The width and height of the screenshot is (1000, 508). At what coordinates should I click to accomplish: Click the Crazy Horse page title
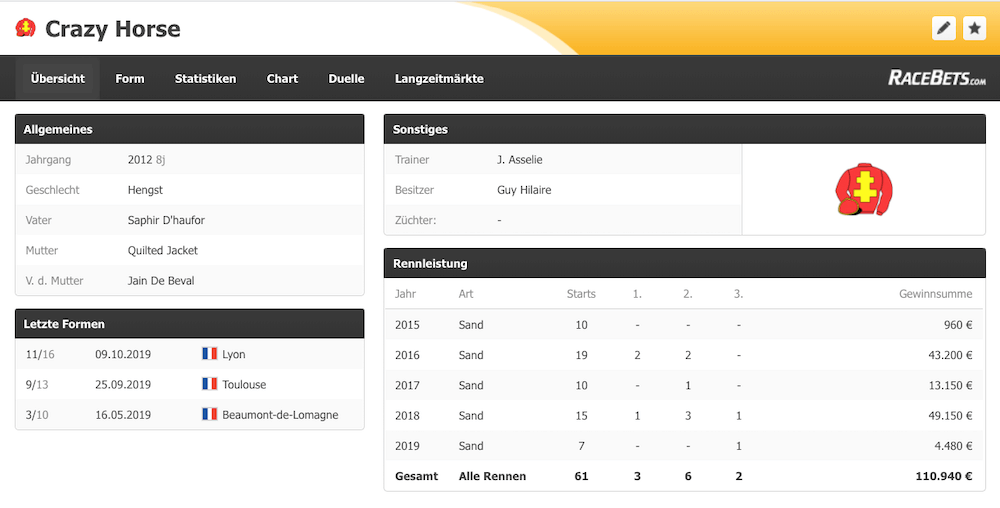[x=113, y=29]
